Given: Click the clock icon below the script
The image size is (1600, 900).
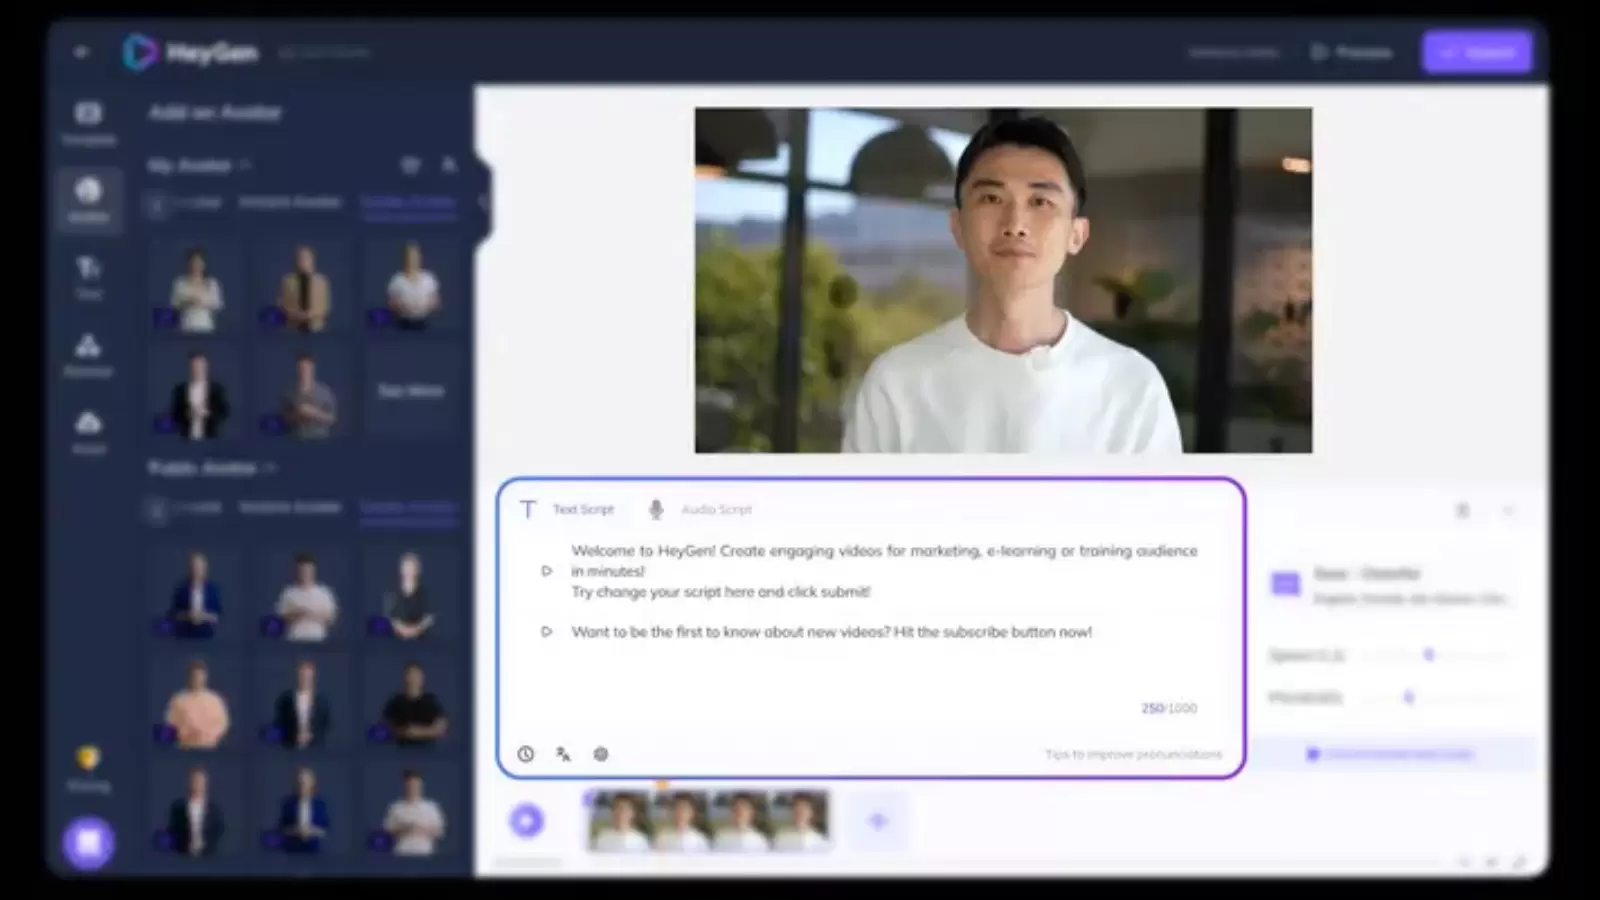Looking at the screenshot, I should pos(526,754).
